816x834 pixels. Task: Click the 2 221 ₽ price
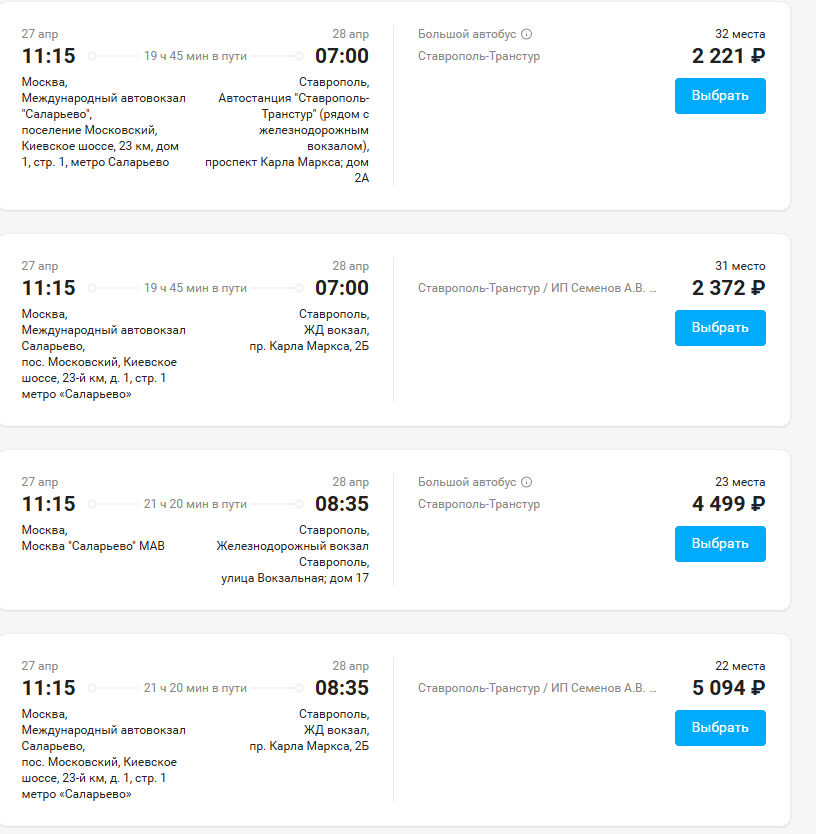coord(728,56)
